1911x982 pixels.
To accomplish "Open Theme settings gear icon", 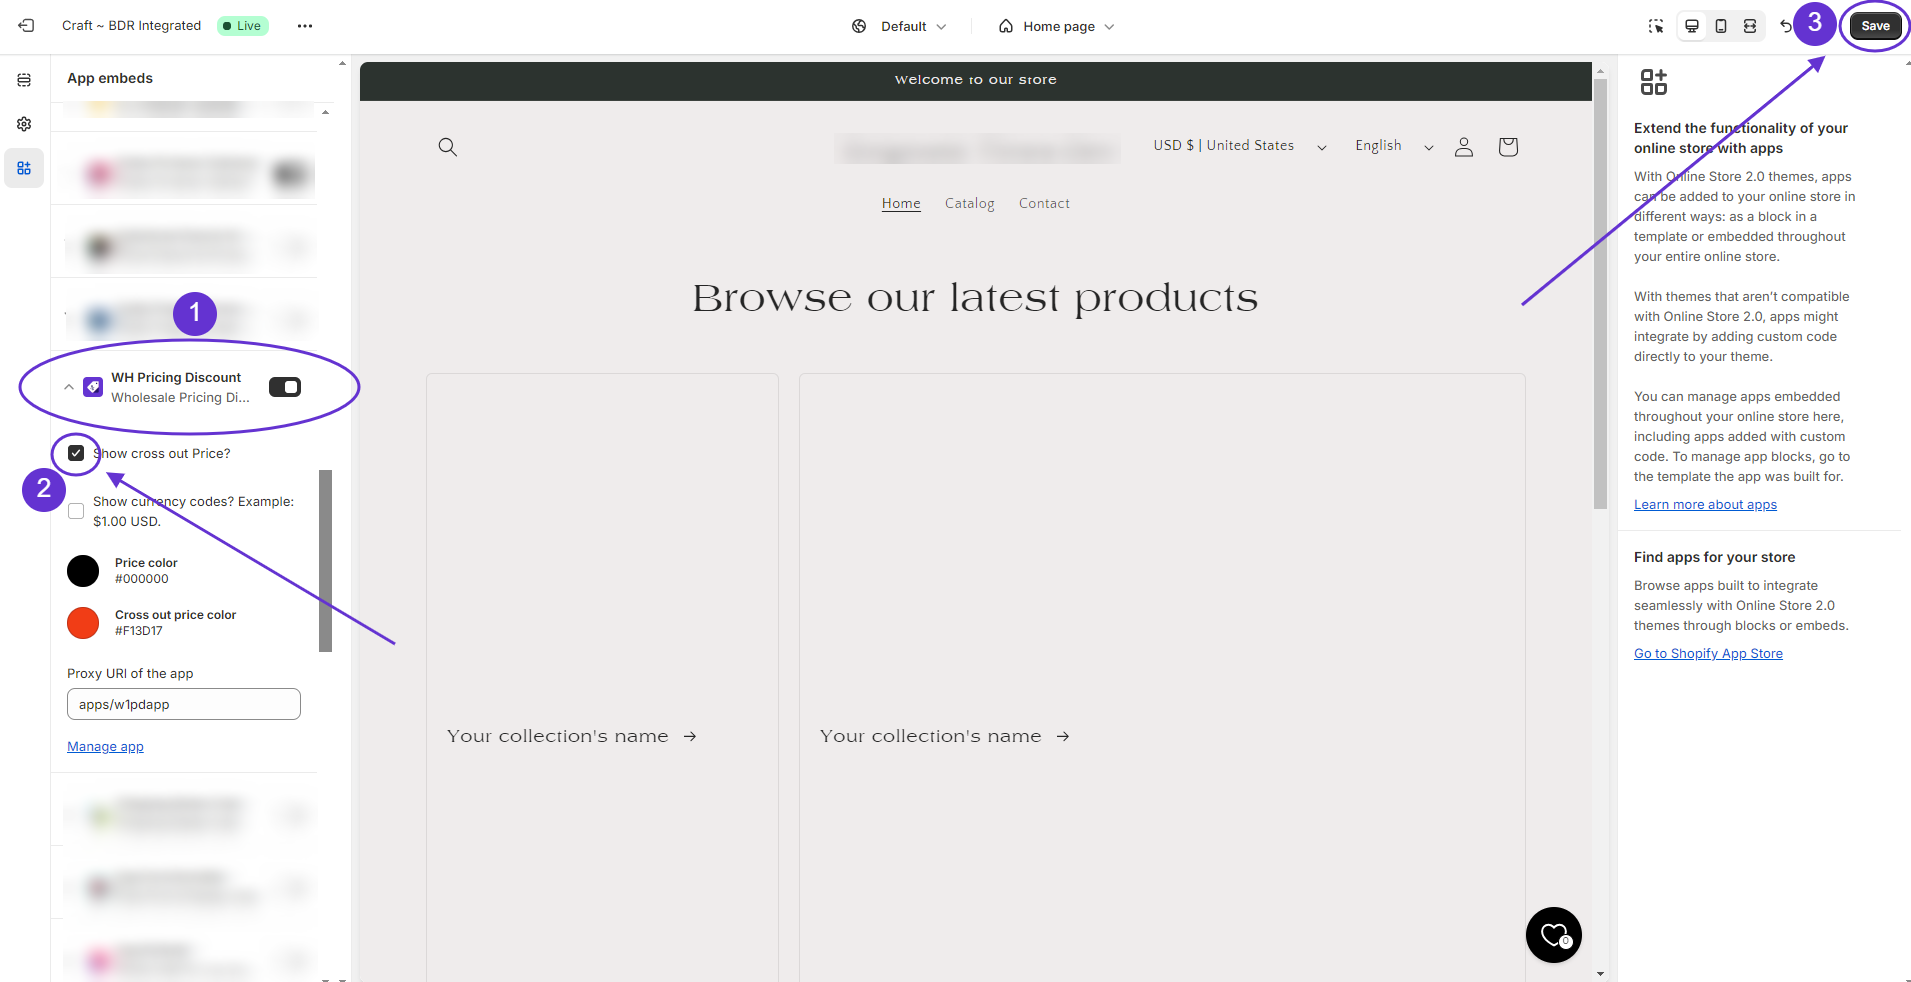I will 24,124.
